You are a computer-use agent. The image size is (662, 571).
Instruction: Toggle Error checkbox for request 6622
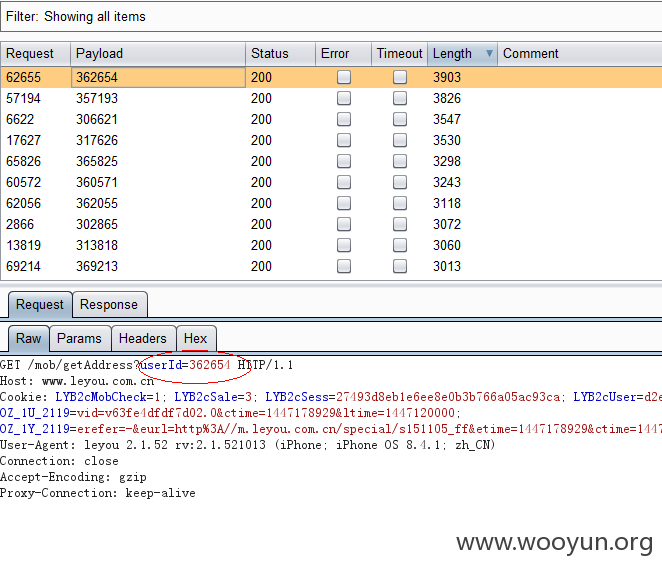pos(344,120)
